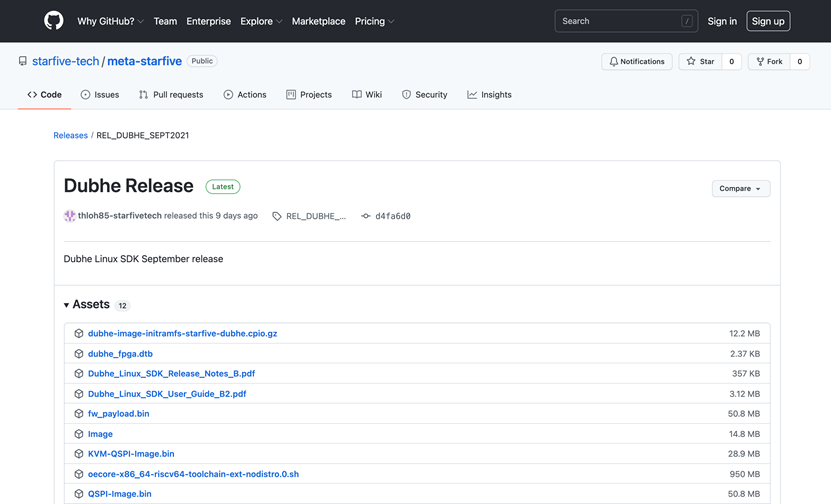Click the commit icon beside d4fa6d0

(366, 216)
